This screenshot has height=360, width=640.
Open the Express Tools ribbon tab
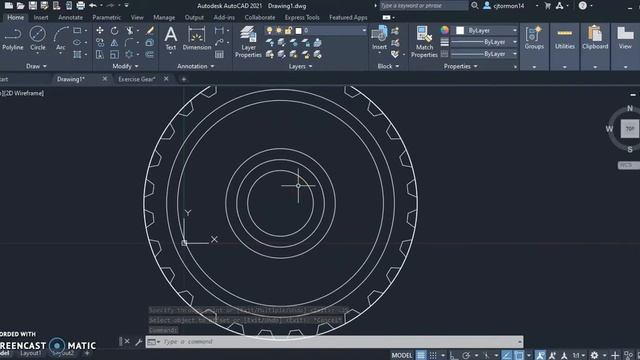[x=302, y=18]
